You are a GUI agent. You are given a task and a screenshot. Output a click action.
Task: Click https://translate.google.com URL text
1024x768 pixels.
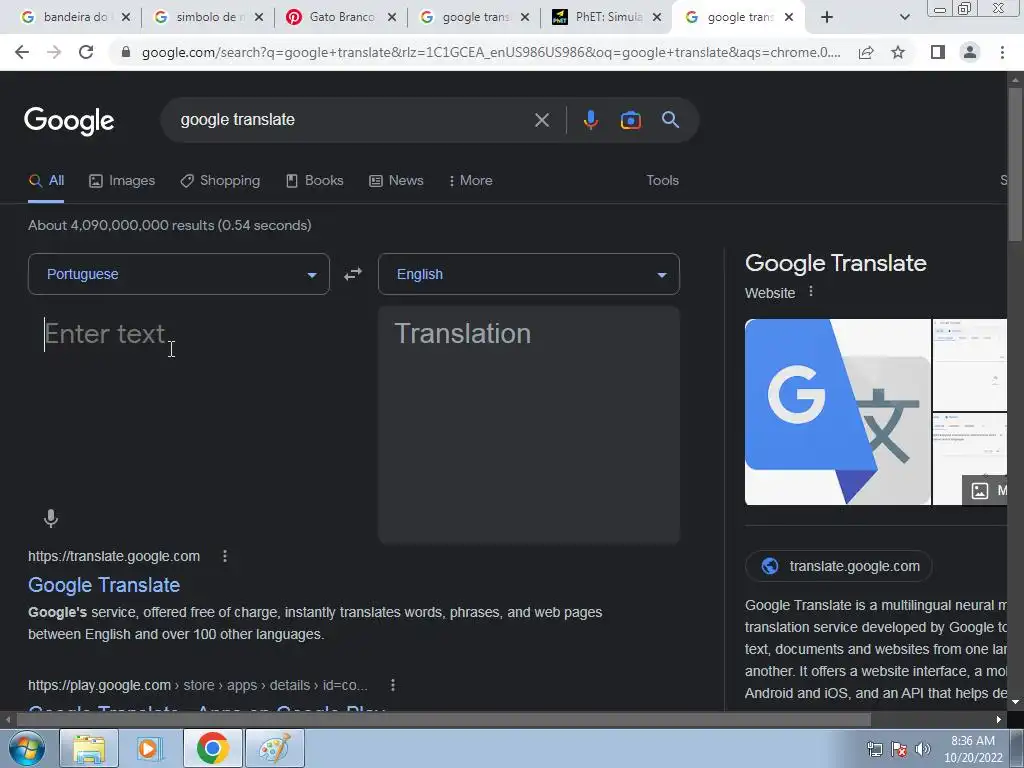(x=114, y=556)
